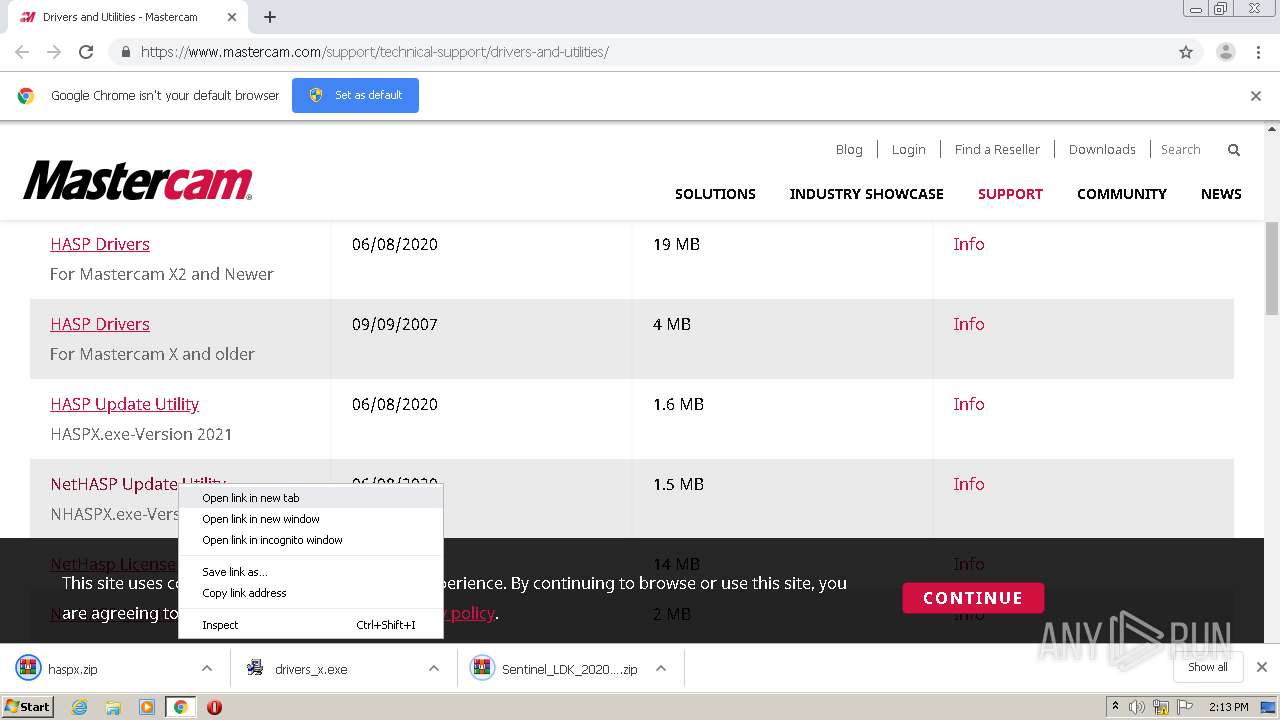1280x720 pixels.
Task: Click the red Opera-style taskbar icon
Action: pyautogui.click(x=214, y=707)
